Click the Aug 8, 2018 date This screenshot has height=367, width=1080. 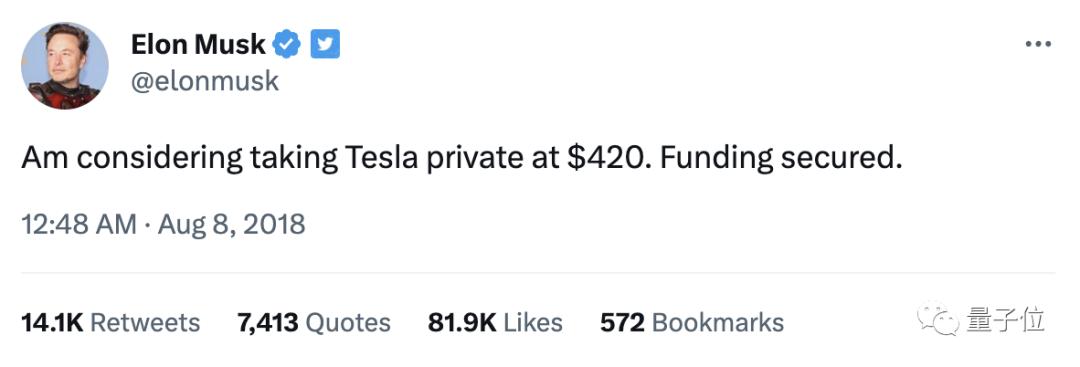(x=231, y=225)
